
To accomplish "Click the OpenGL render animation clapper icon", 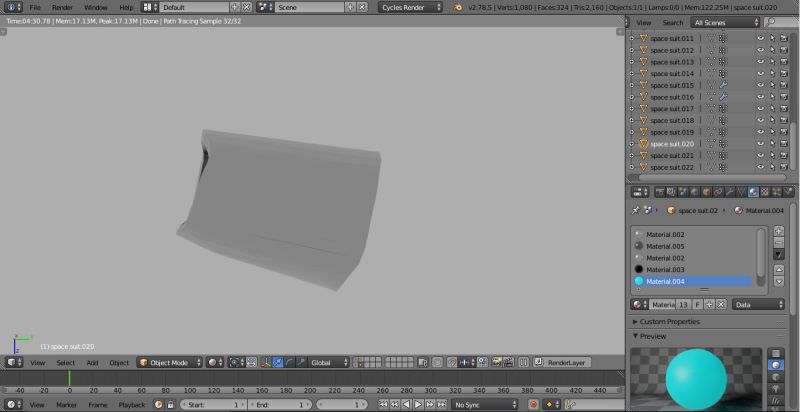I will pos(508,363).
